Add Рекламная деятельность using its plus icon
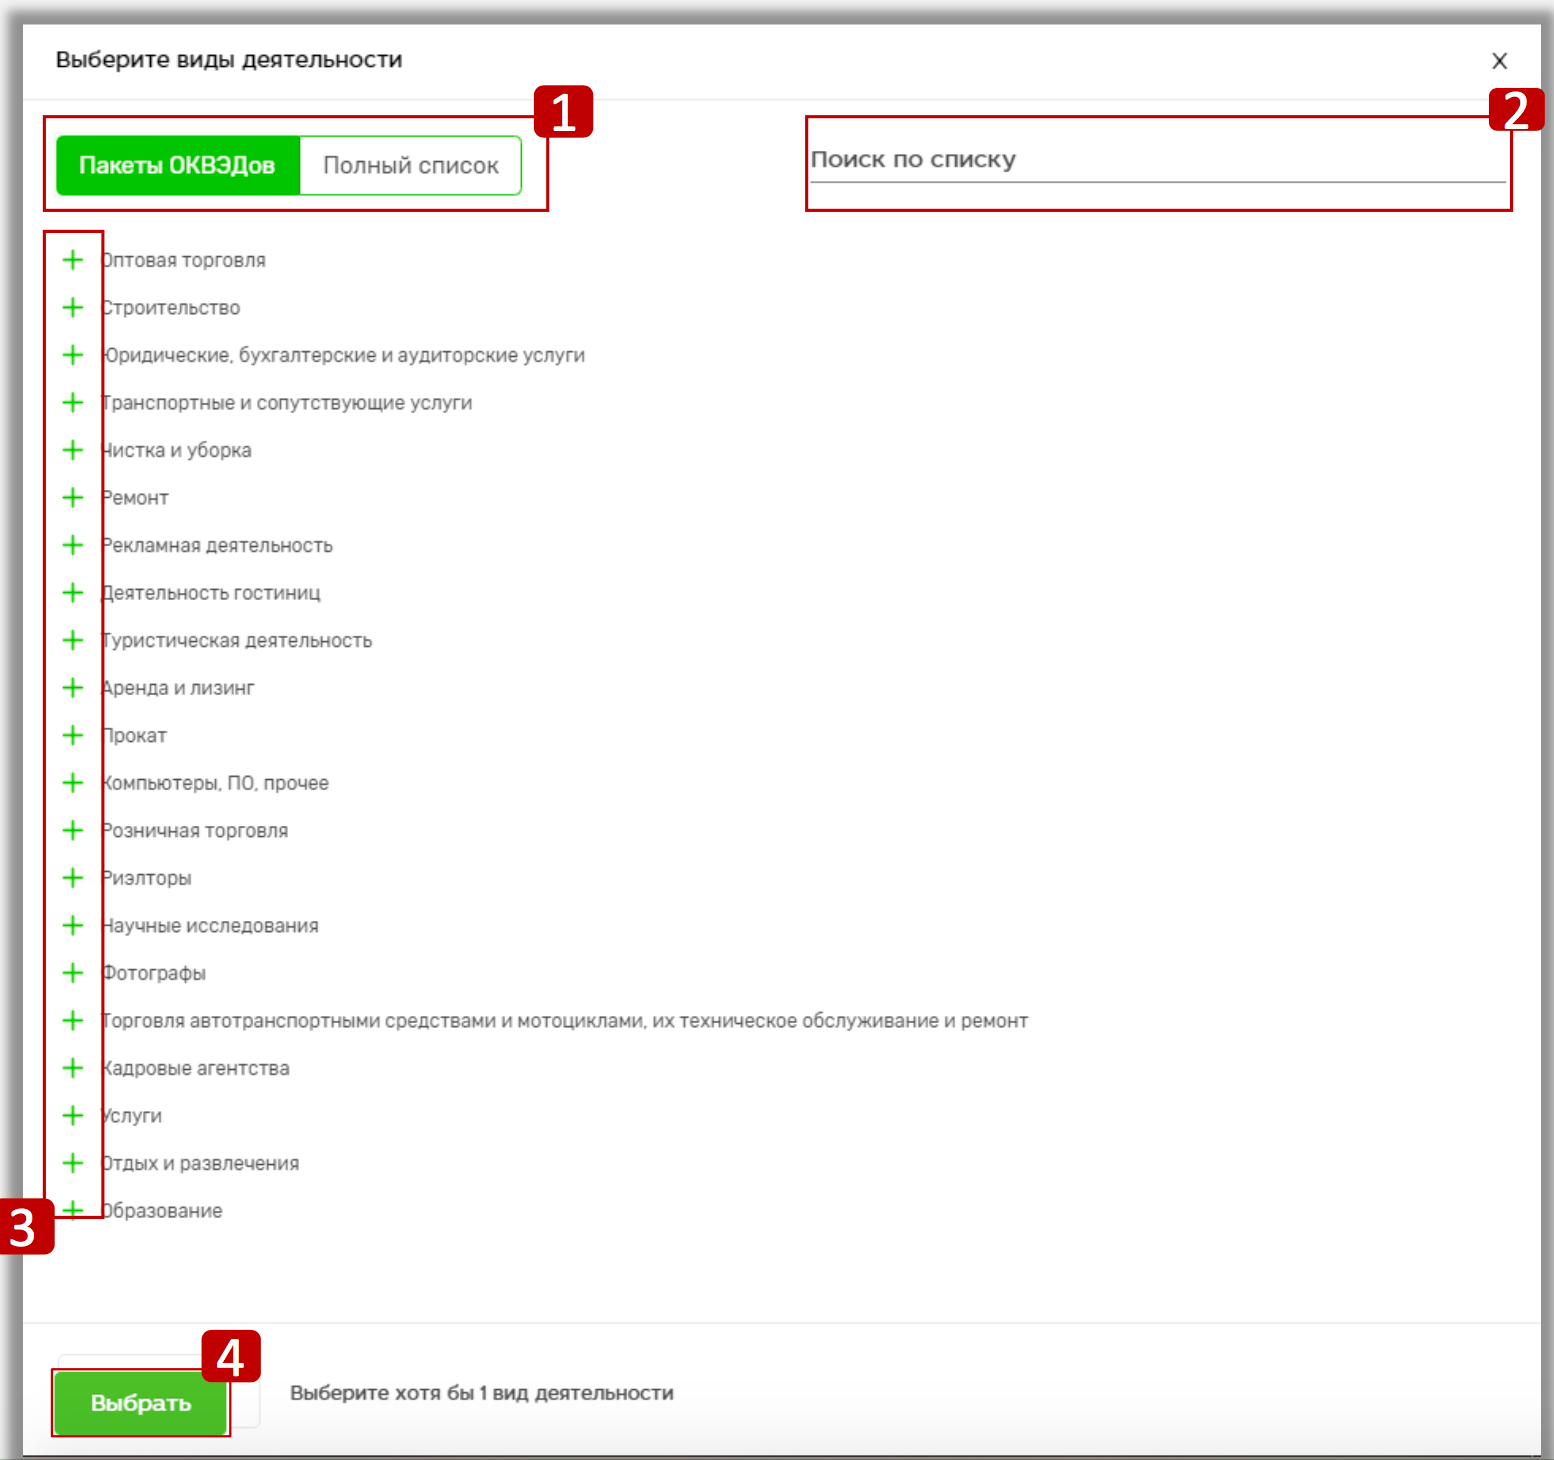This screenshot has height=1460, width=1554. (x=73, y=545)
